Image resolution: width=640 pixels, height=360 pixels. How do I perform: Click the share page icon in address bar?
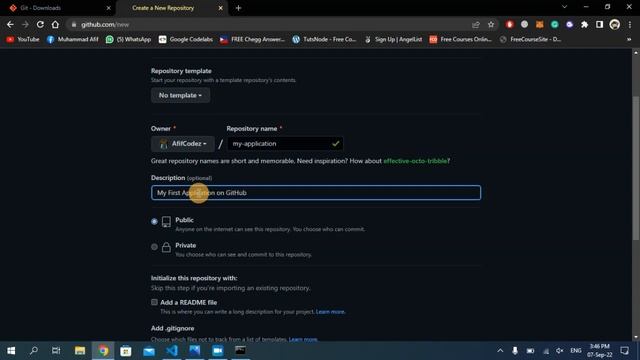point(476,24)
